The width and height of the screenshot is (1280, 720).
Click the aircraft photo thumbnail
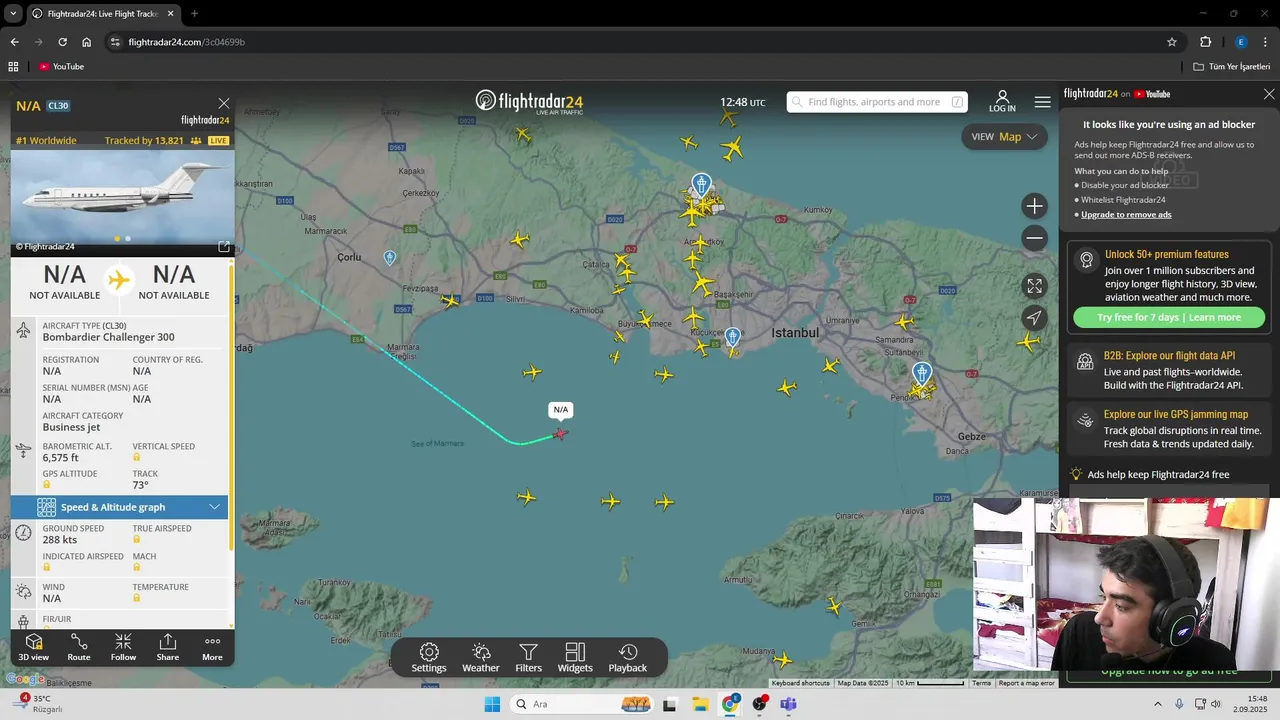click(x=122, y=196)
